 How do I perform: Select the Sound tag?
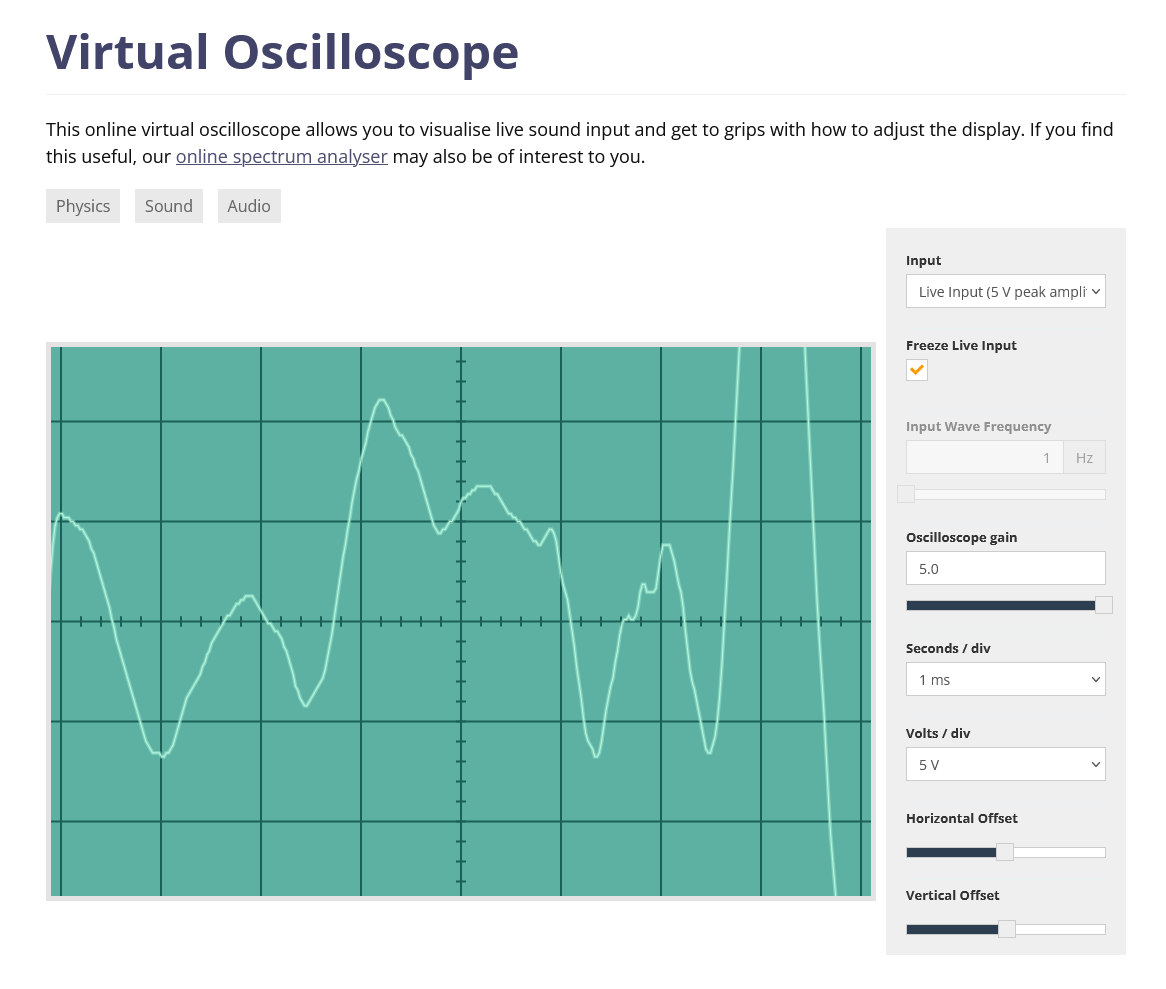tap(168, 206)
